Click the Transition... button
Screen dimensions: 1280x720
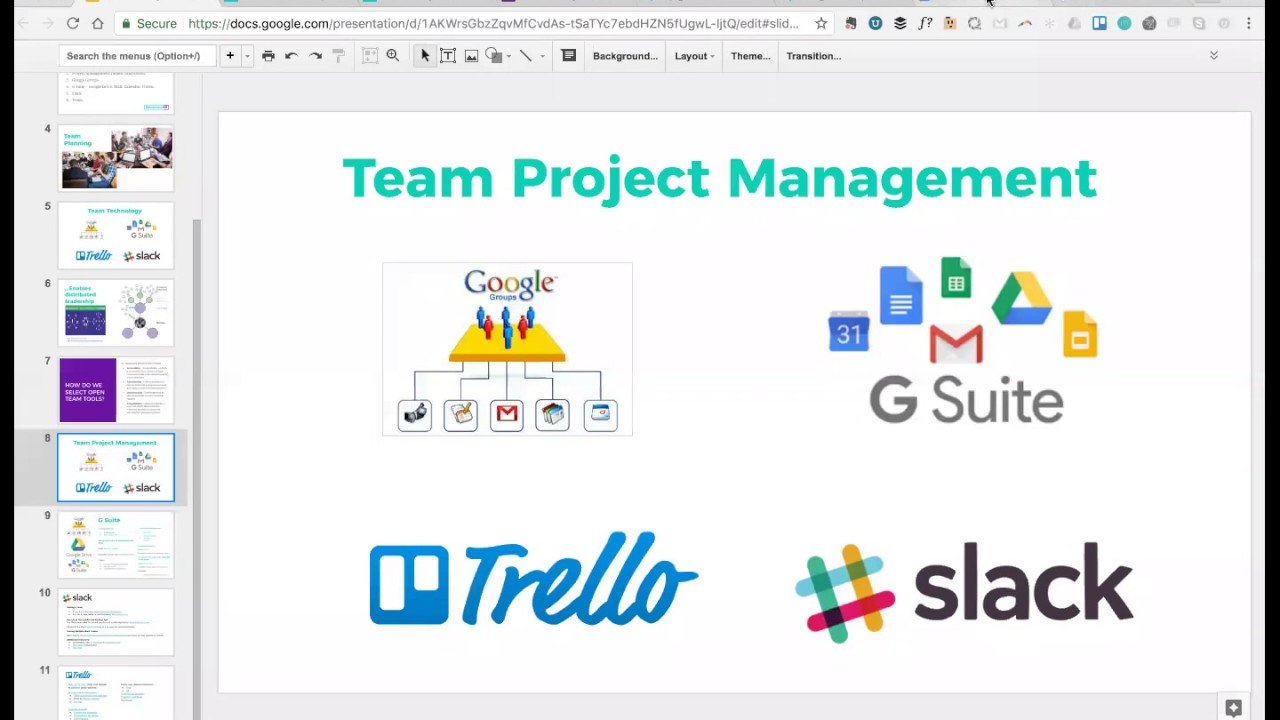click(x=813, y=56)
